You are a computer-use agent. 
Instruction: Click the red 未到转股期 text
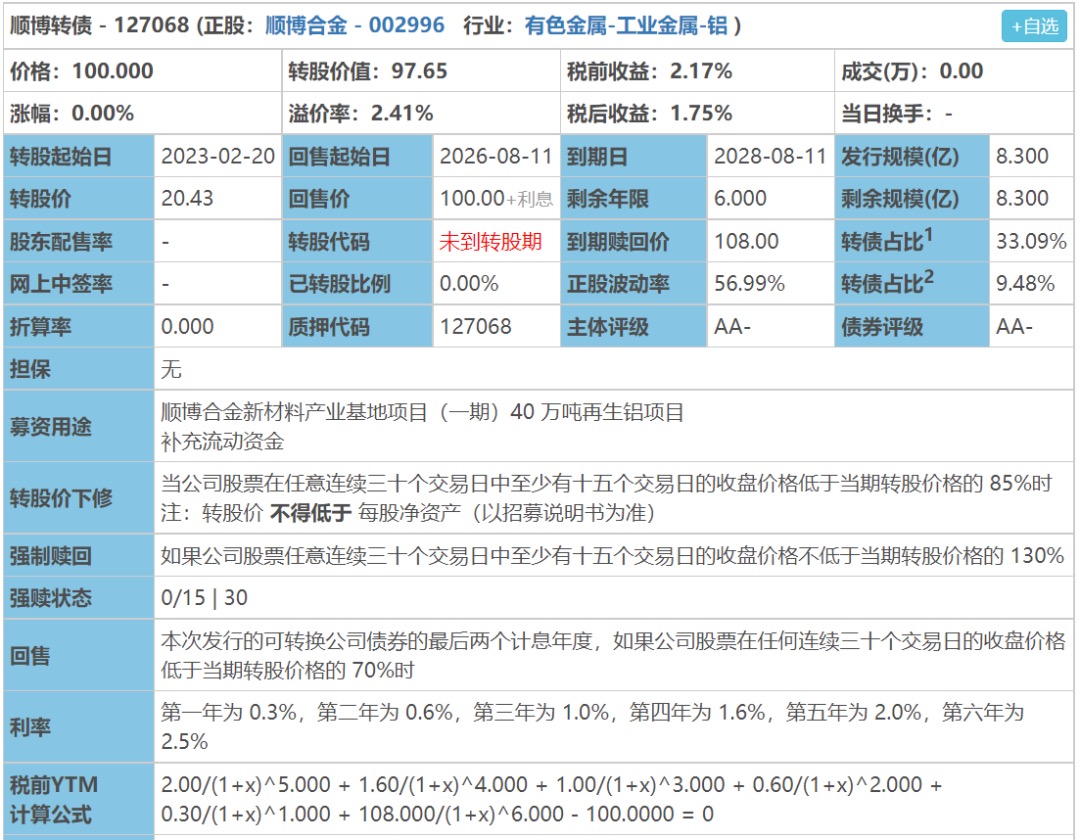(490, 242)
